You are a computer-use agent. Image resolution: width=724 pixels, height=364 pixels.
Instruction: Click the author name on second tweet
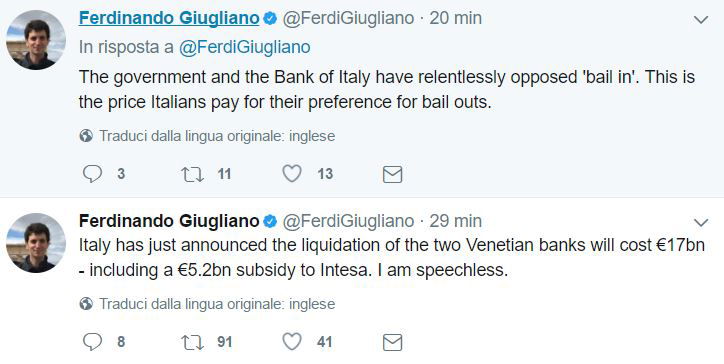169,221
